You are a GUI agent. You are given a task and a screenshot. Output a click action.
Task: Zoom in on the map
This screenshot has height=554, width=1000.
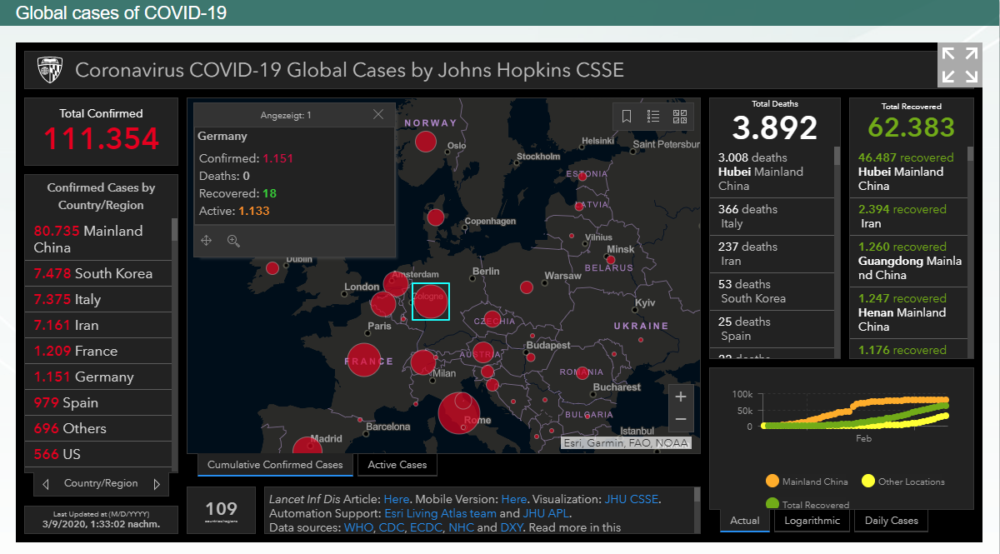coord(680,397)
